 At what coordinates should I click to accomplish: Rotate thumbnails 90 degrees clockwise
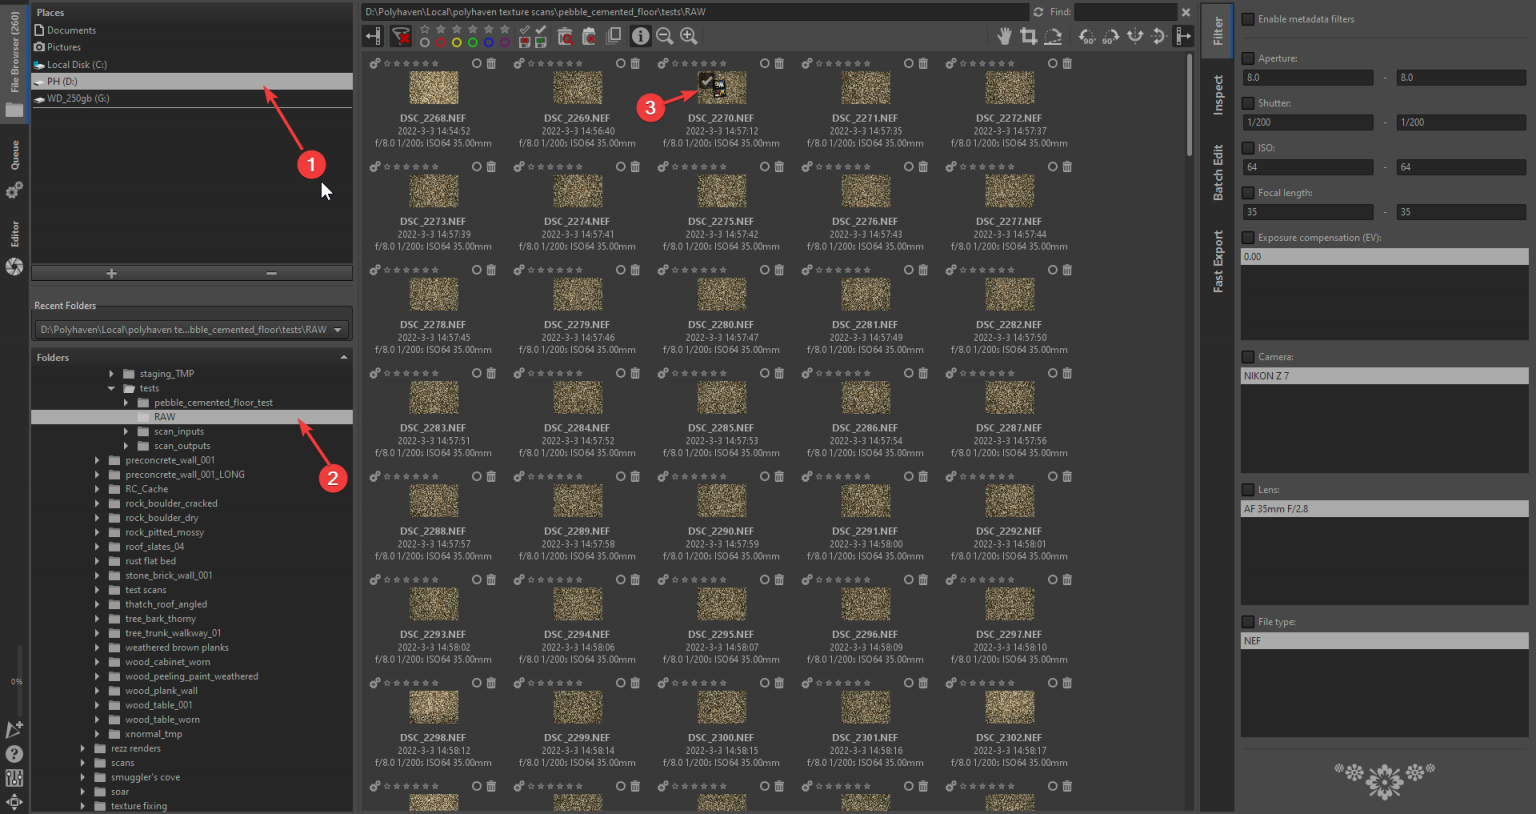click(x=1110, y=37)
